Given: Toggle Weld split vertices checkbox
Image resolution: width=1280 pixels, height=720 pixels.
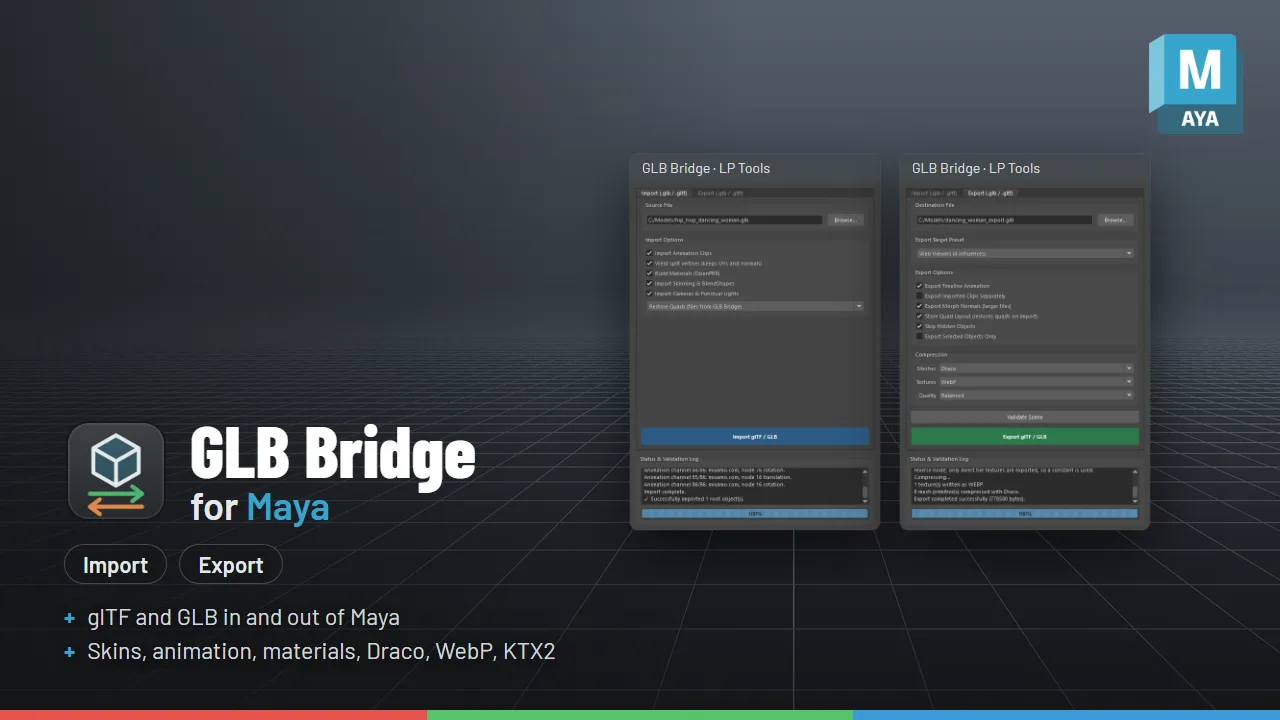Looking at the screenshot, I should pos(649,263).
